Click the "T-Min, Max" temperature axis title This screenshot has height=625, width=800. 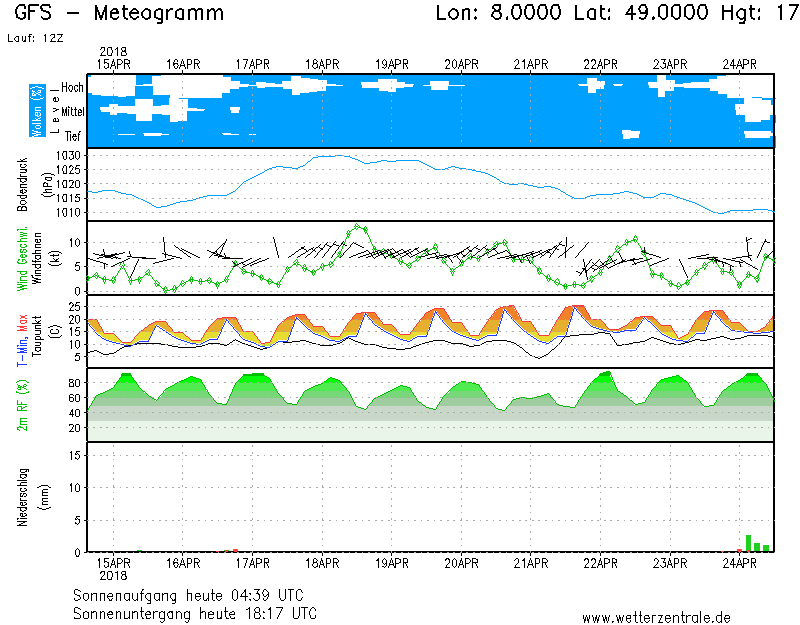(22, 341)
